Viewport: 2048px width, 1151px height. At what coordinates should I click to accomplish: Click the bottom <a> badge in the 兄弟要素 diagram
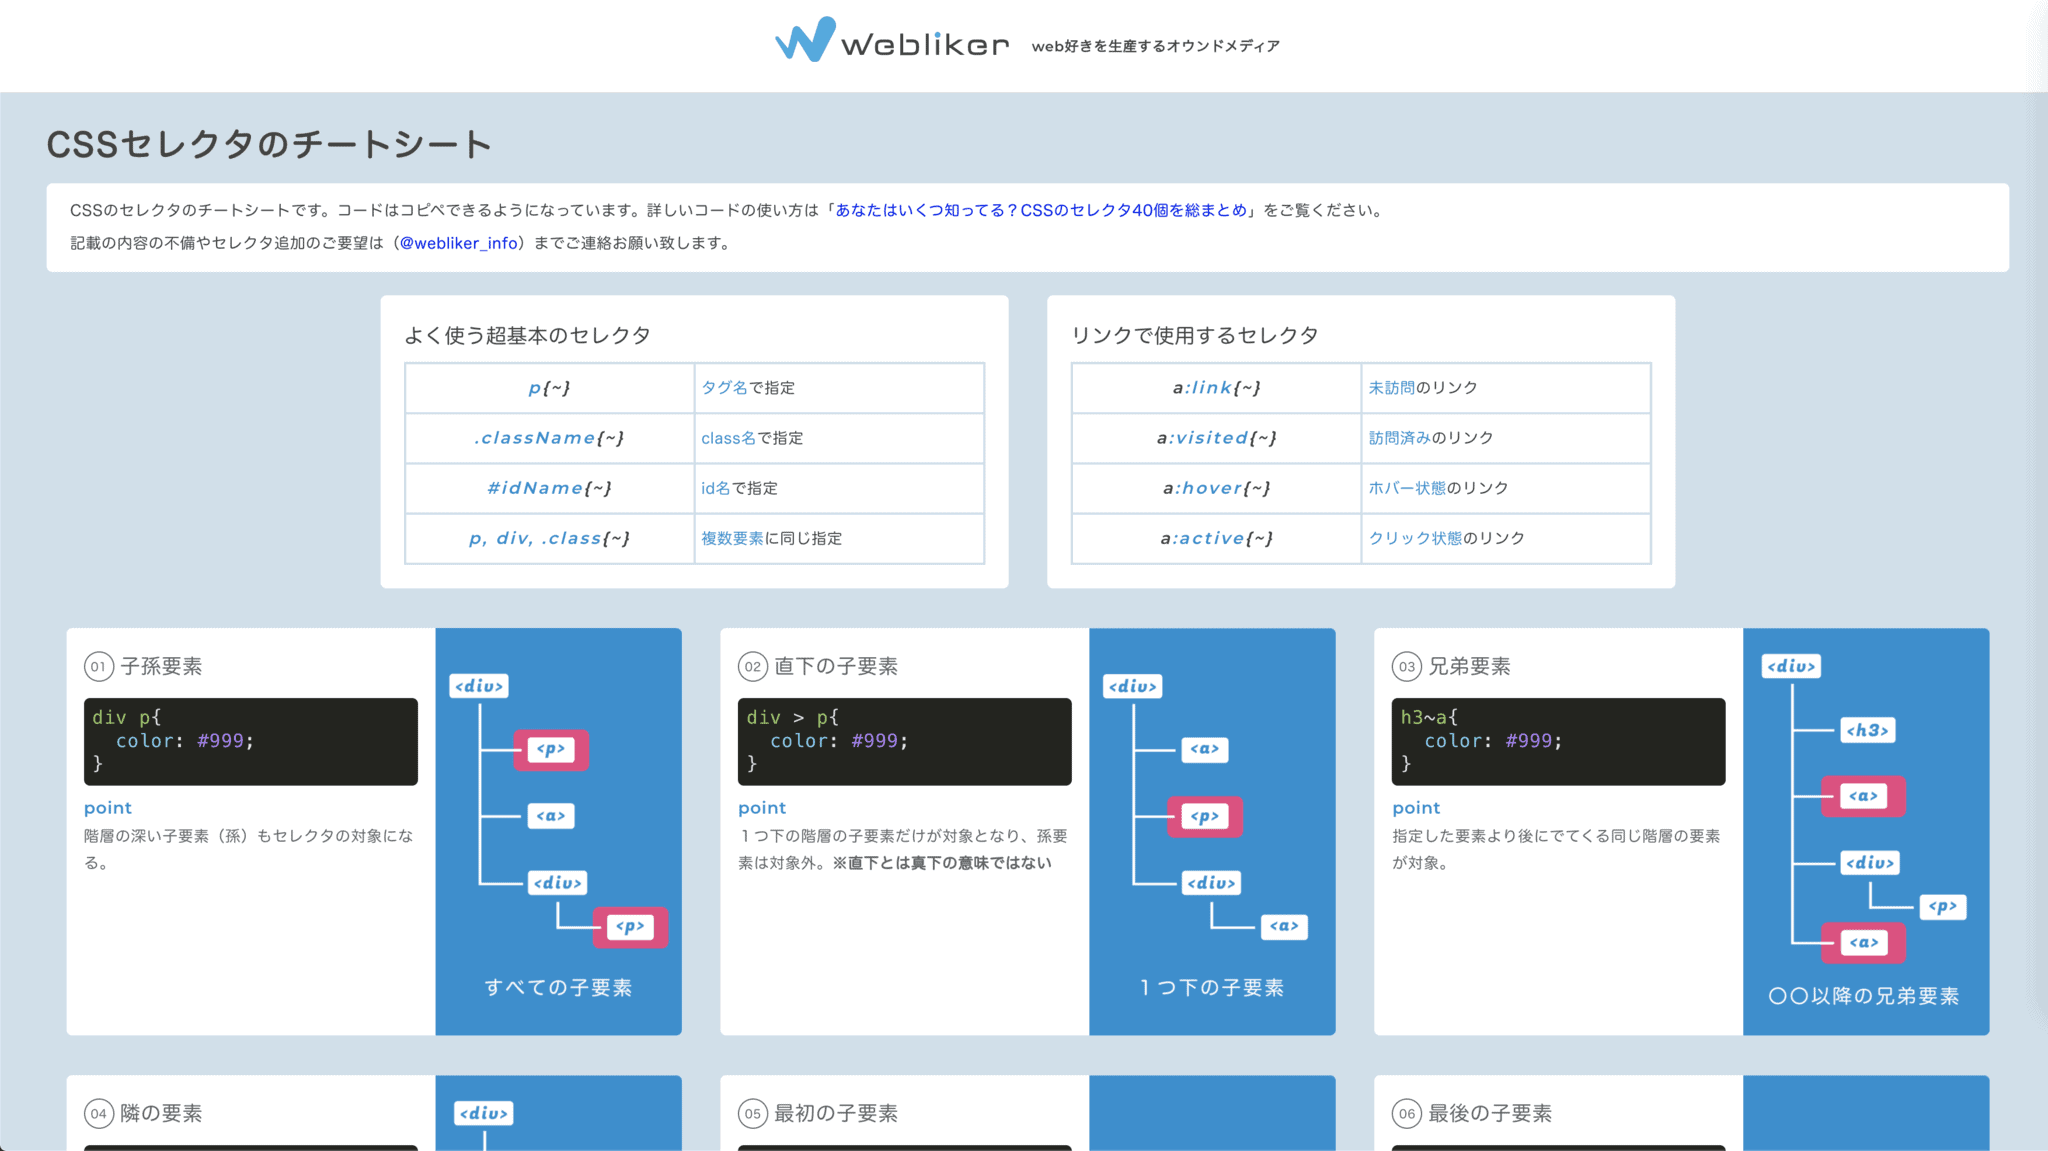tap(1862, 941)
